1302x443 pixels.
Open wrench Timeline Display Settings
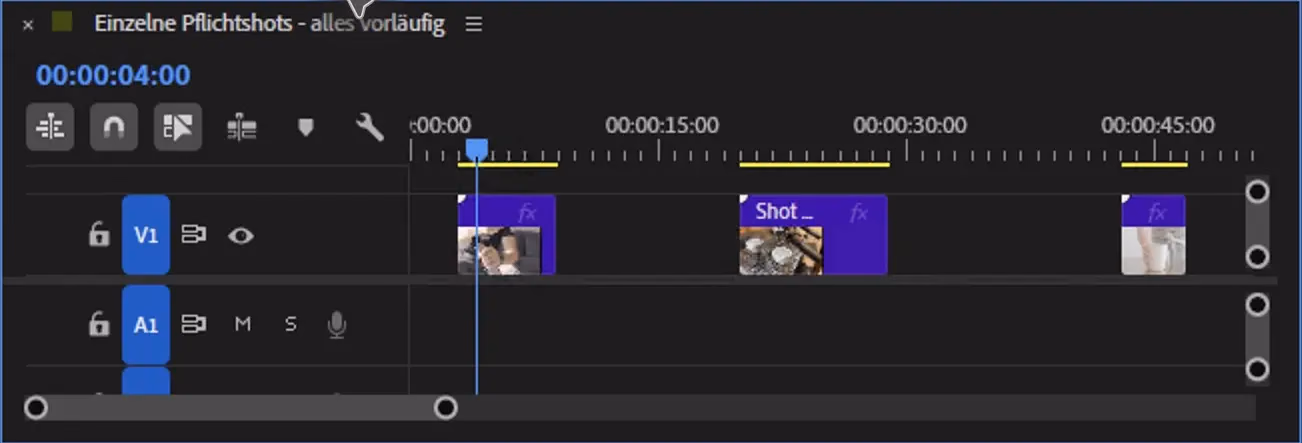pyautogui.click(x=370, y=126)
